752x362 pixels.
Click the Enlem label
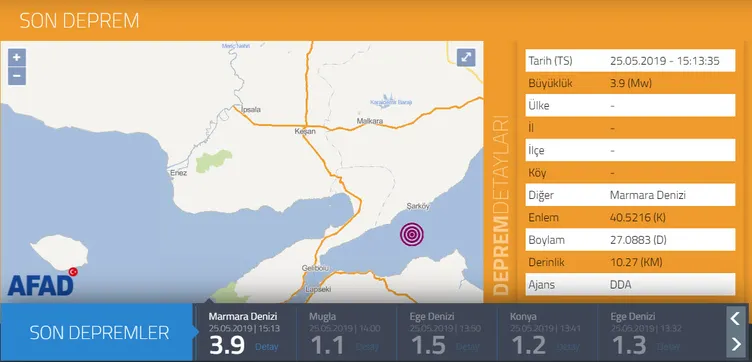pyautogui.click(x=543, y=218)
